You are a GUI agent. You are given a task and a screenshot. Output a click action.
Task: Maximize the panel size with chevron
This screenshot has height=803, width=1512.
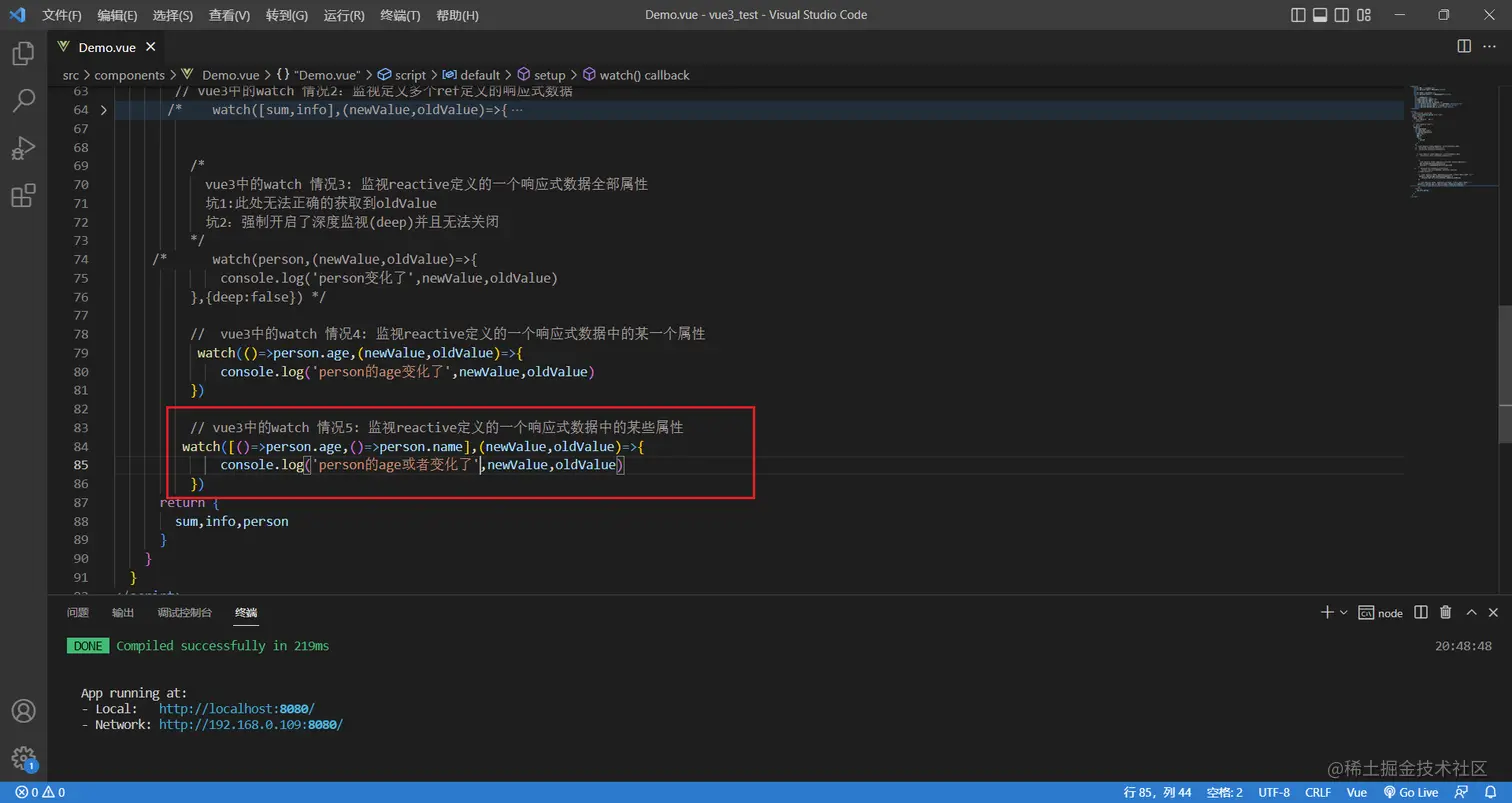1471,612
